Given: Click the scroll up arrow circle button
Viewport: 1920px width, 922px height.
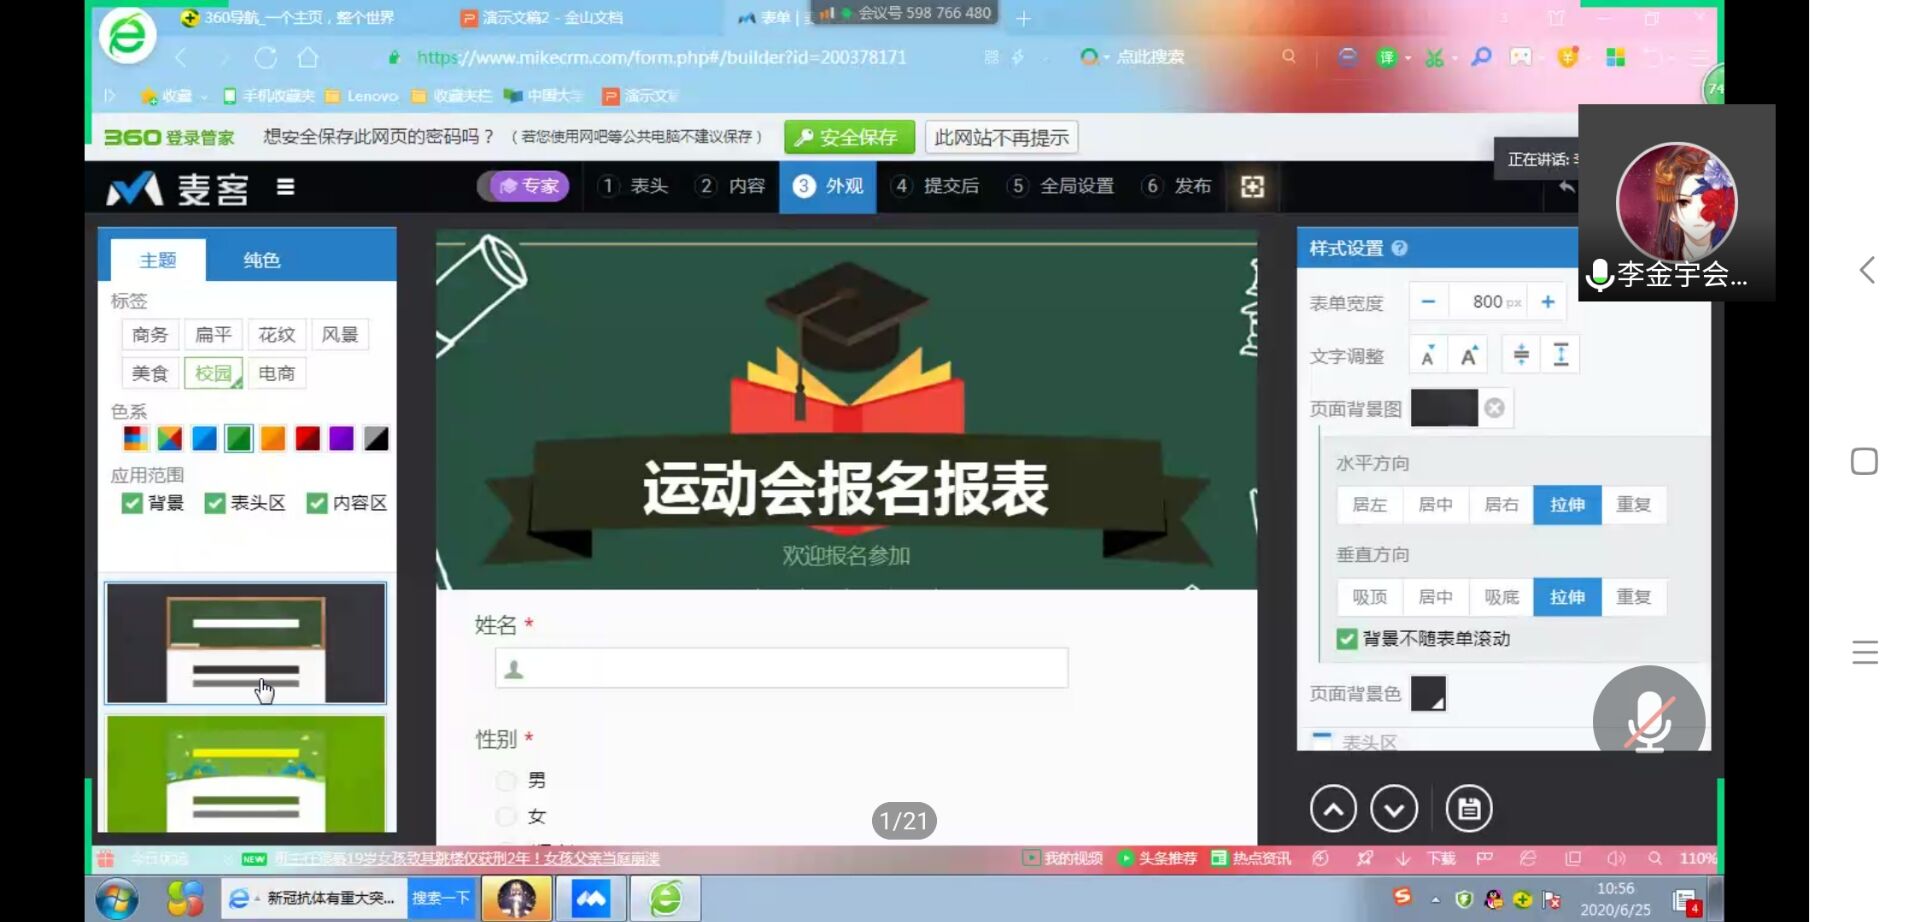Looking at the screenshot, I should (x=1333, y=809).
